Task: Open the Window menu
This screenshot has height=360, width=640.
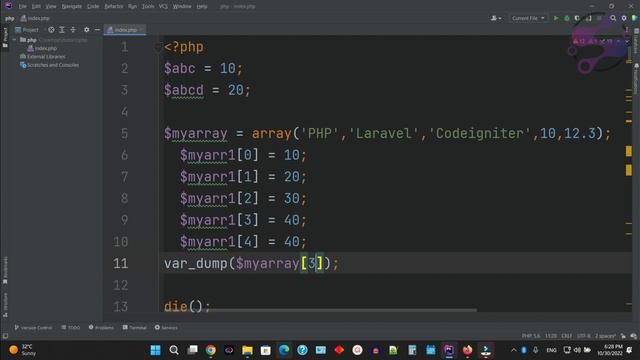Action: click(x=182, y=7)
